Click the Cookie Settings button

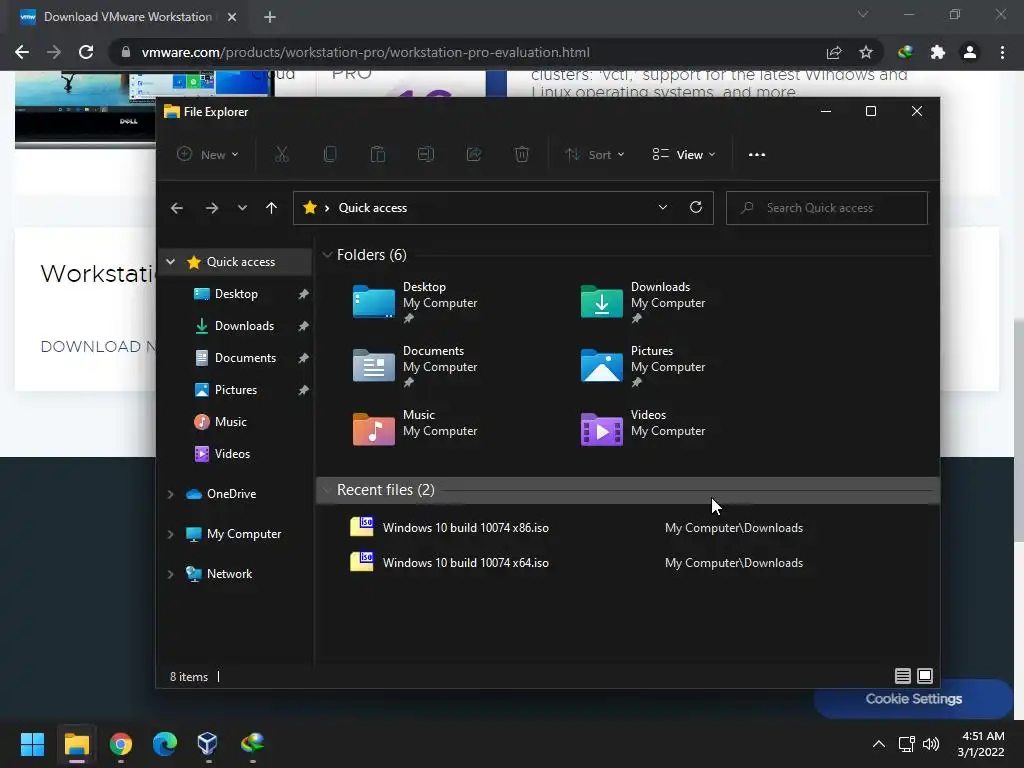[x=913, y=699]
